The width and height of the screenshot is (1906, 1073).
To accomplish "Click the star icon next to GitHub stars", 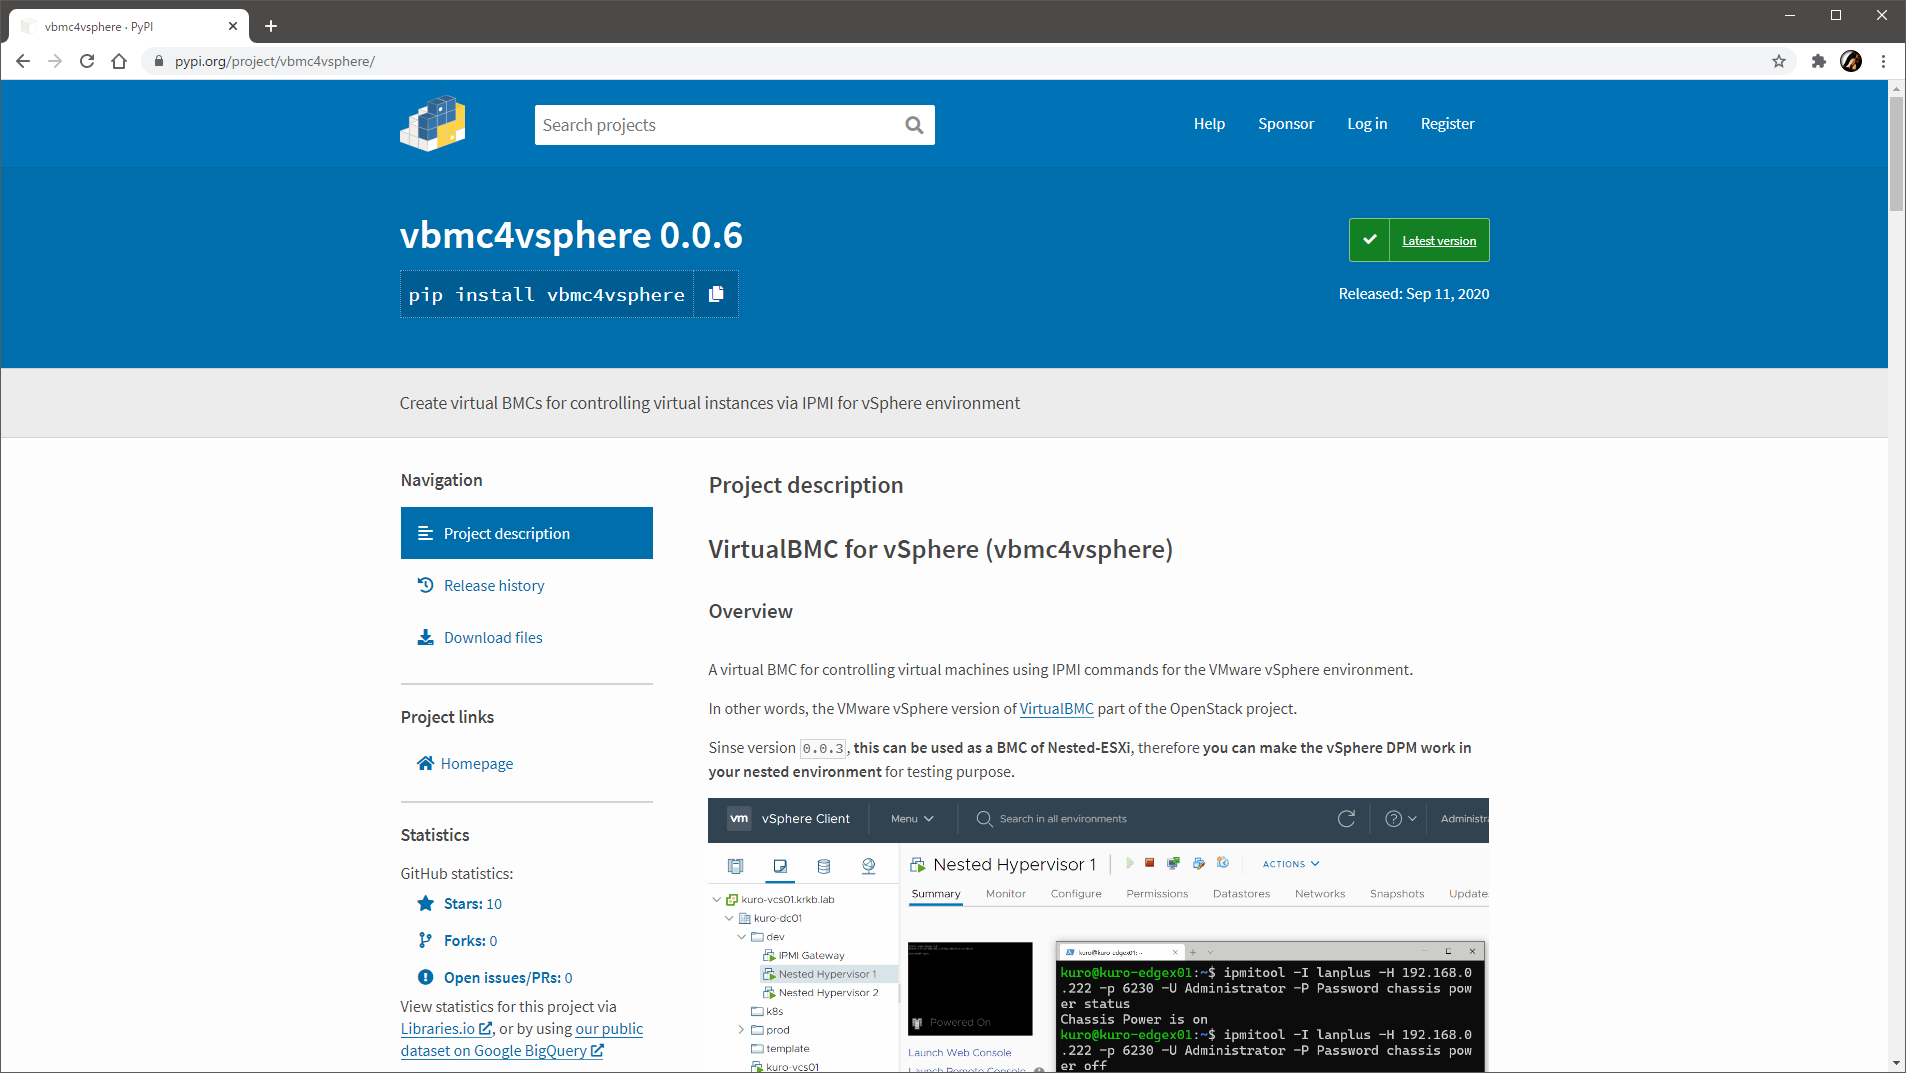I will [426, 903].
